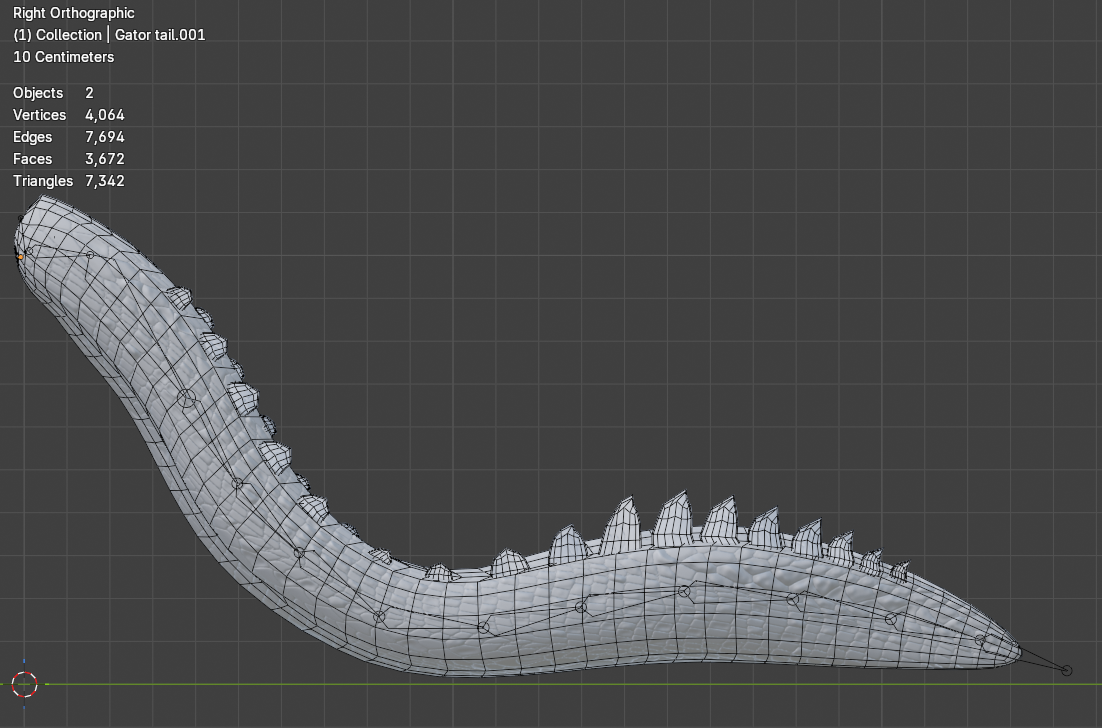
Task: Click the edge count value '7,694'
Action: click(105, 137)
